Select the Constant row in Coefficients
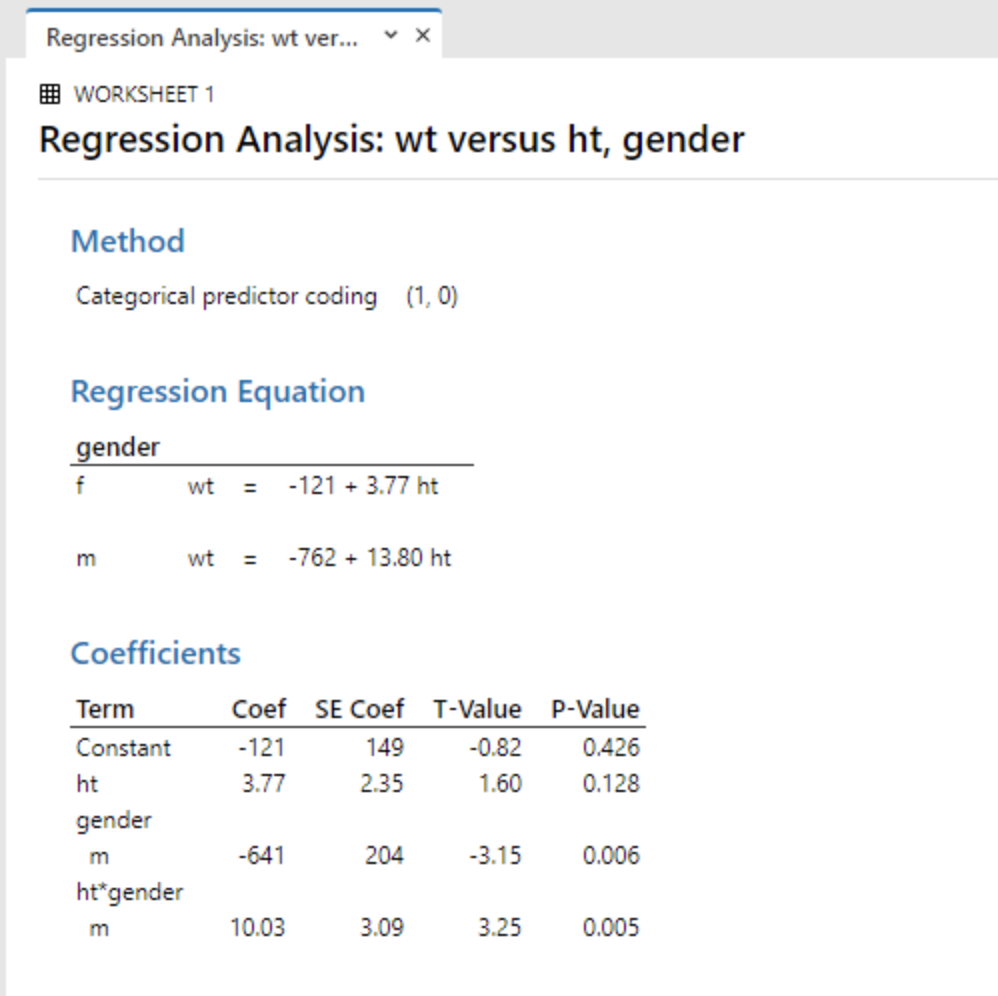The image size is (998, 996). pyautogui.click(x=123, y=748)
